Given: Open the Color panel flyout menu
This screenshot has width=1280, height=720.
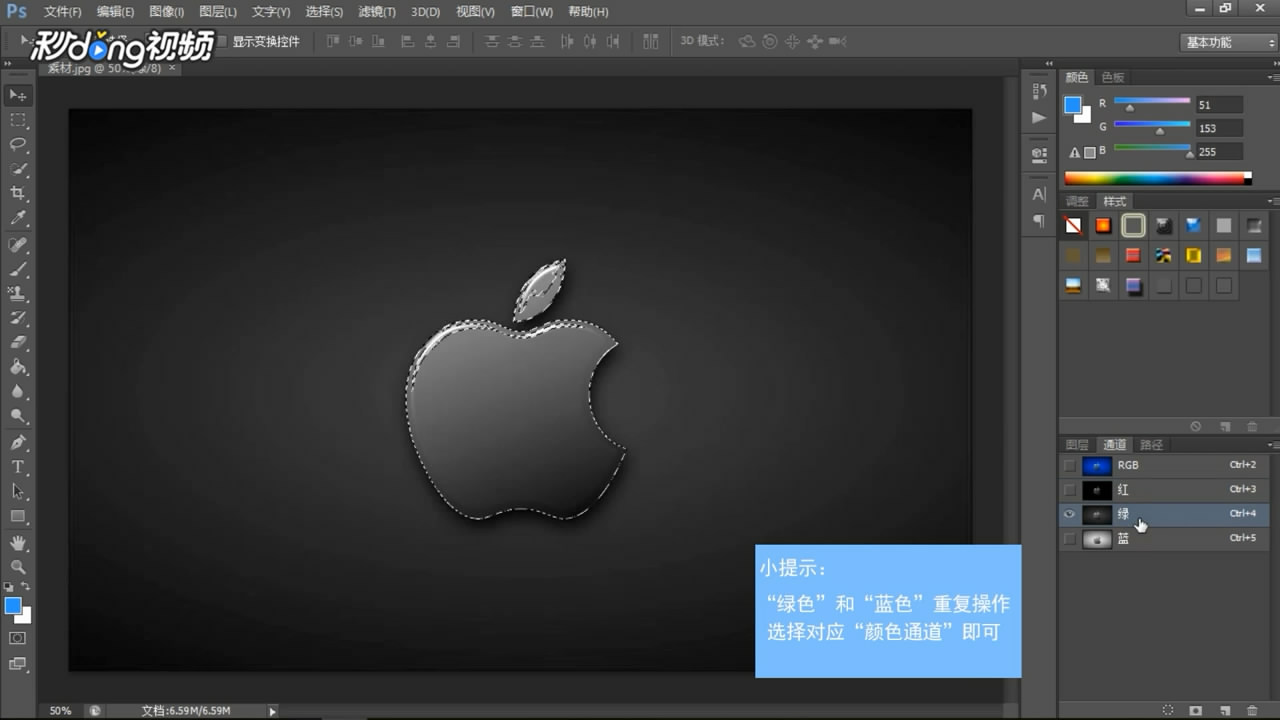Looking at the screenshot, I should coord(1273,77).
